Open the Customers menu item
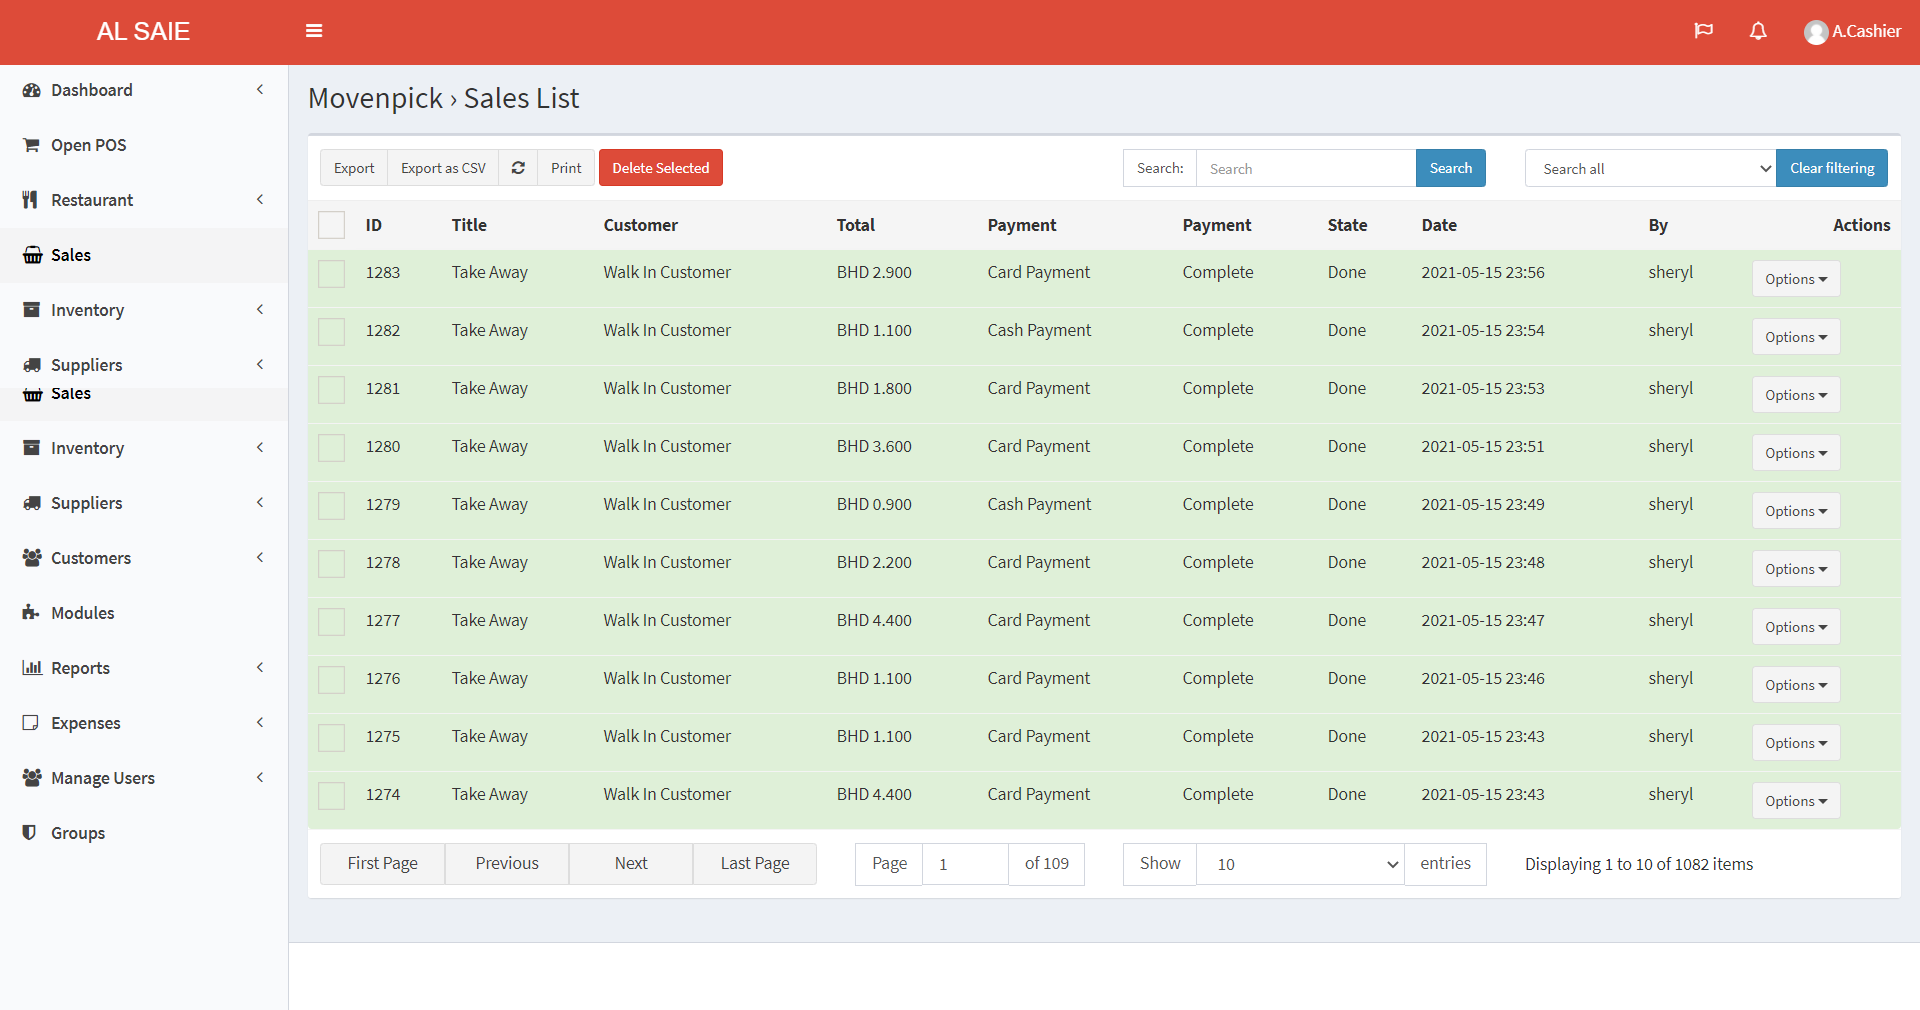Screen dimensions: 1920x1010 point(144,558)
